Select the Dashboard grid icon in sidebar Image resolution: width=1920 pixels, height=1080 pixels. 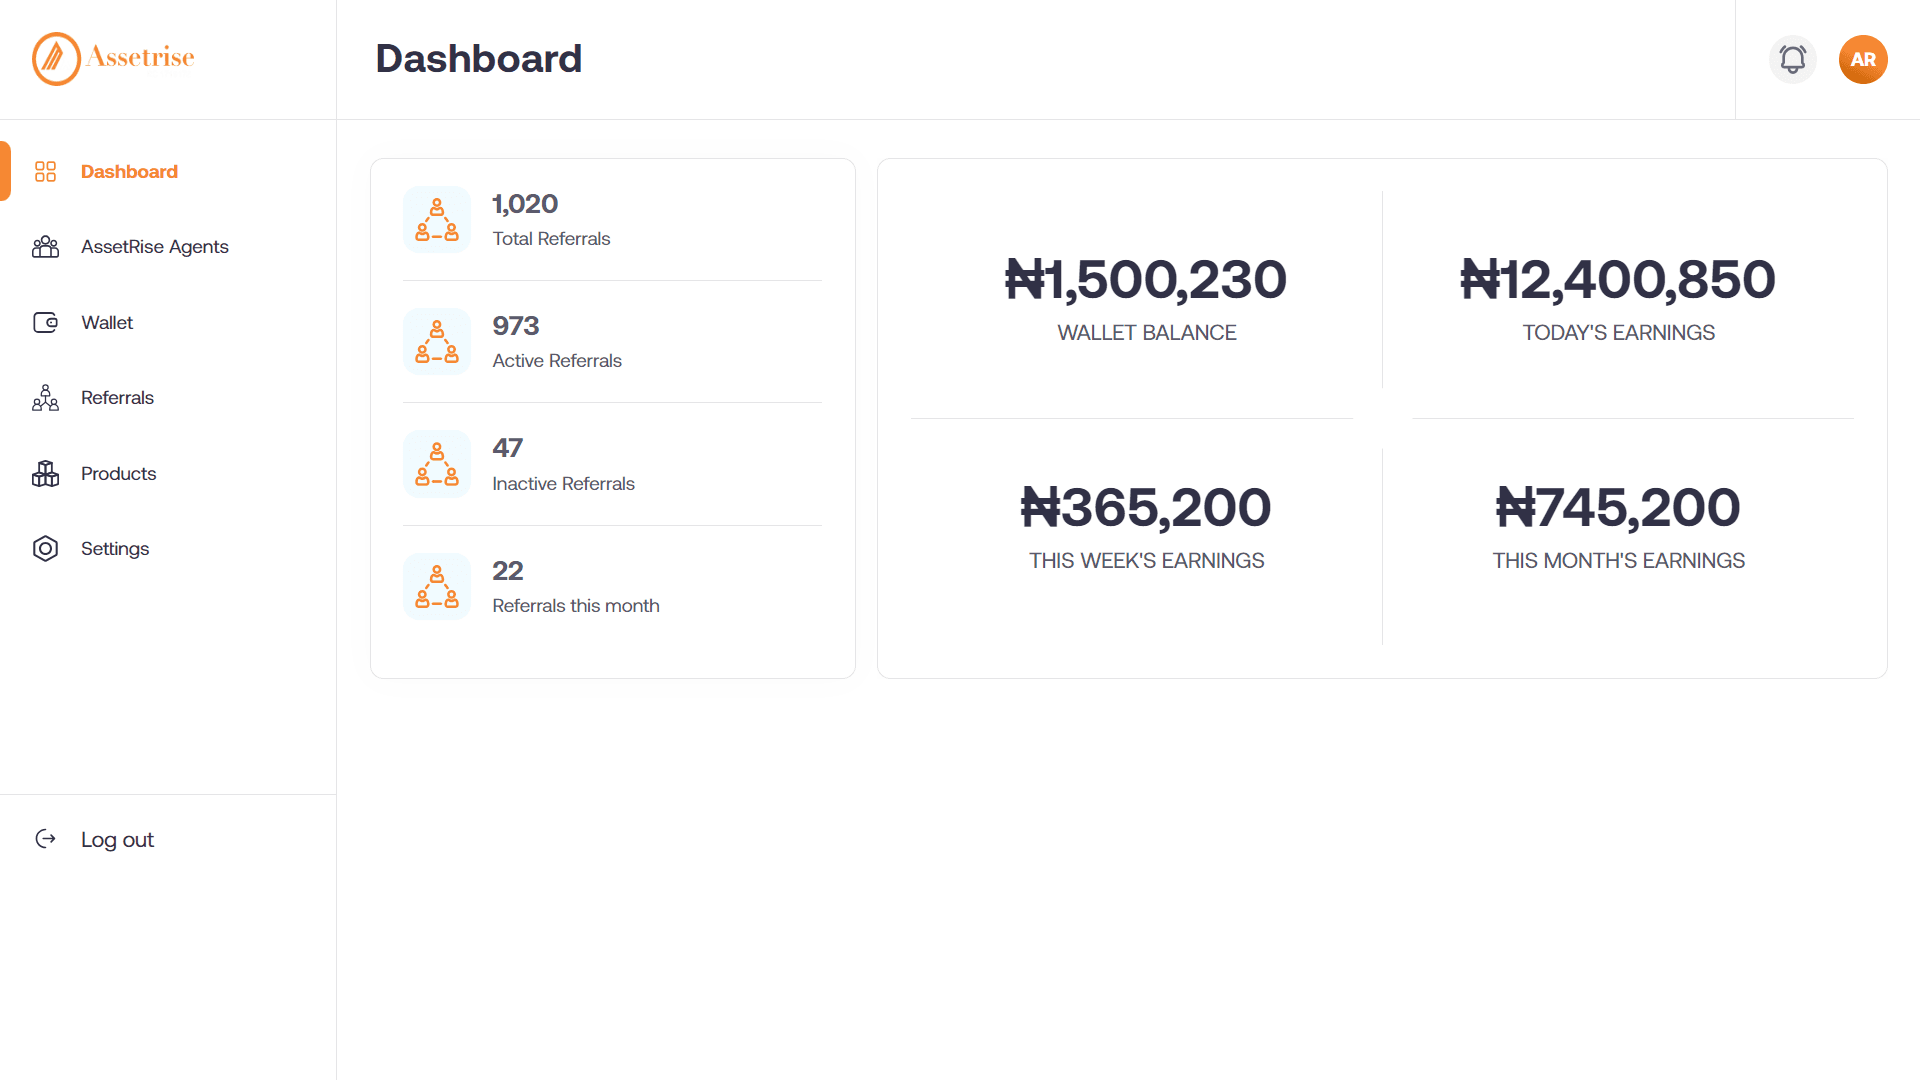tap(45, 171)
